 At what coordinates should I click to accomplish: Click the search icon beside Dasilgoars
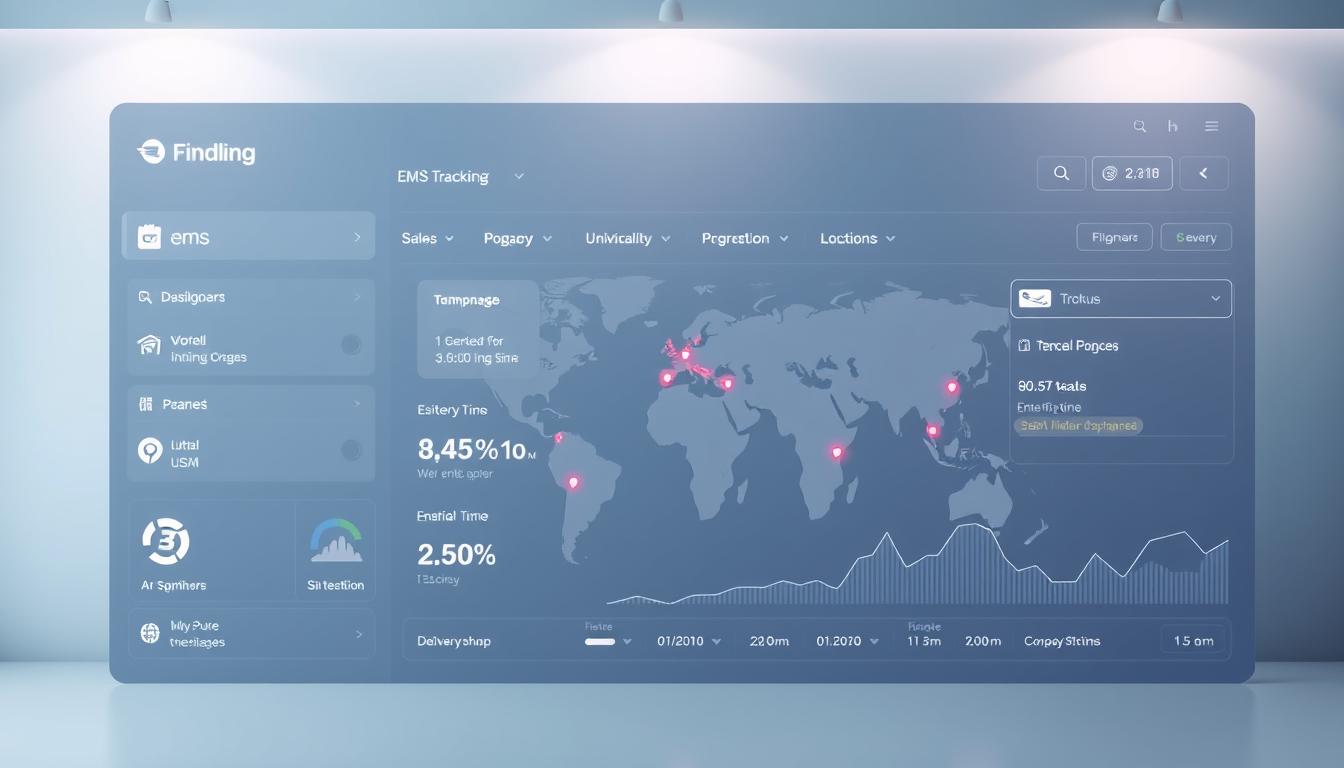click(x=145, y=297)
